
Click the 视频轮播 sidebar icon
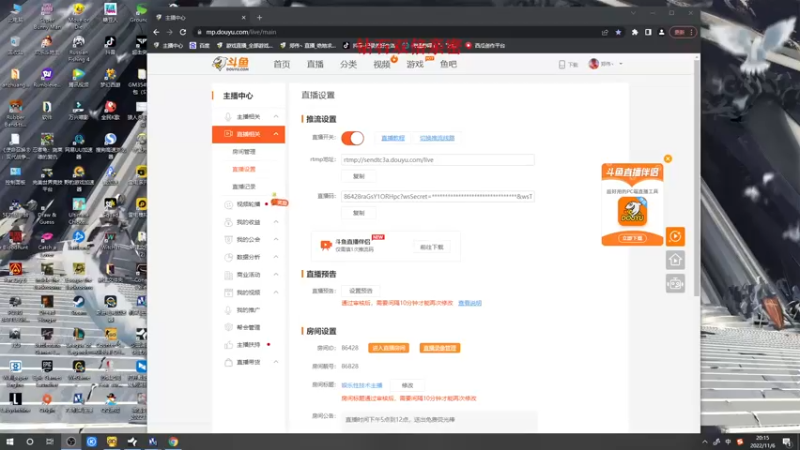(x=228, y=205)
